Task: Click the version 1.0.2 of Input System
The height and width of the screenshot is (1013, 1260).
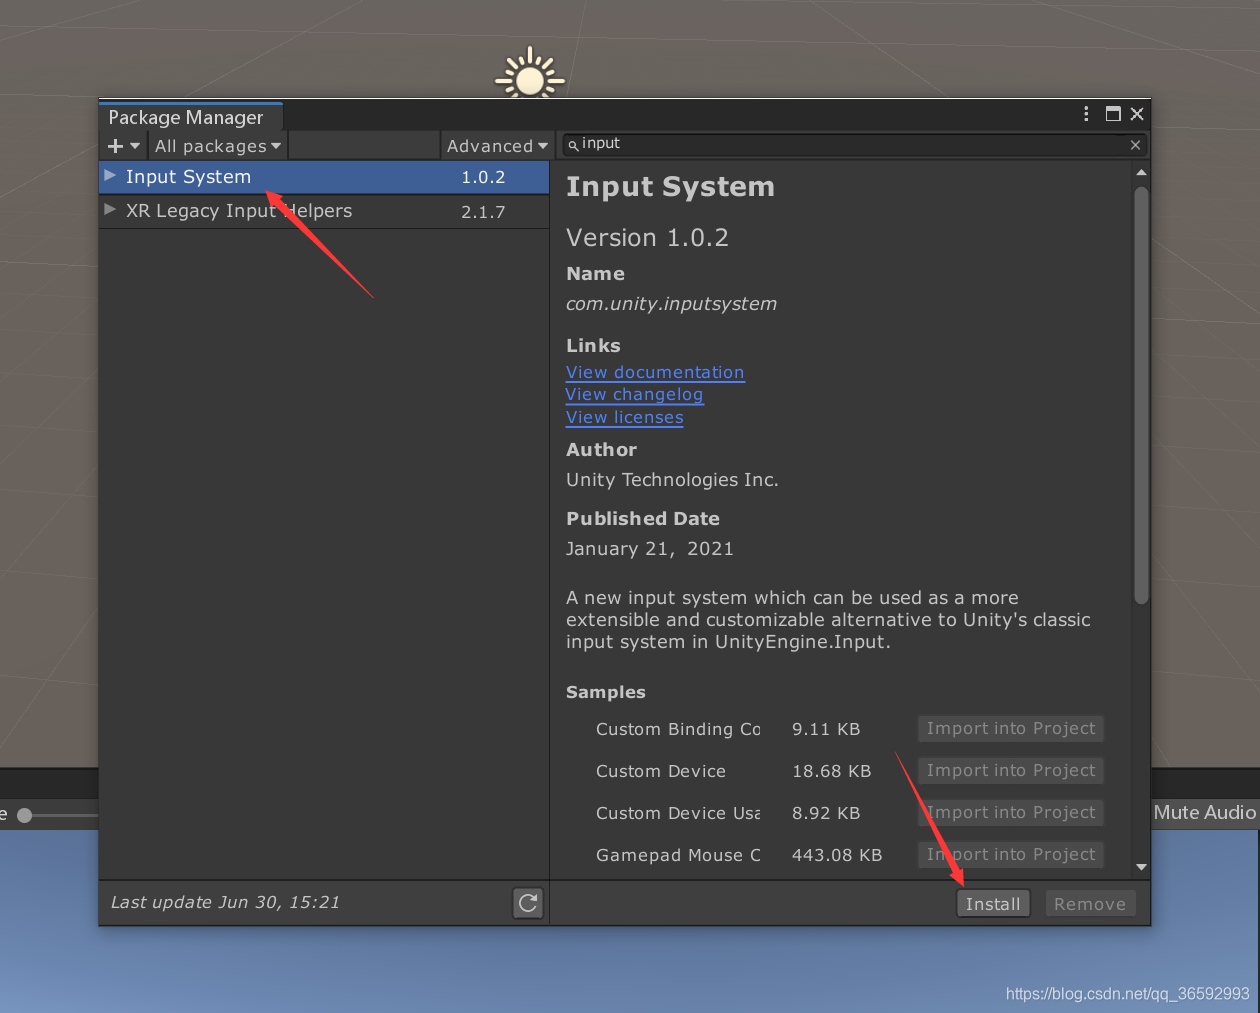Action: 483,177
